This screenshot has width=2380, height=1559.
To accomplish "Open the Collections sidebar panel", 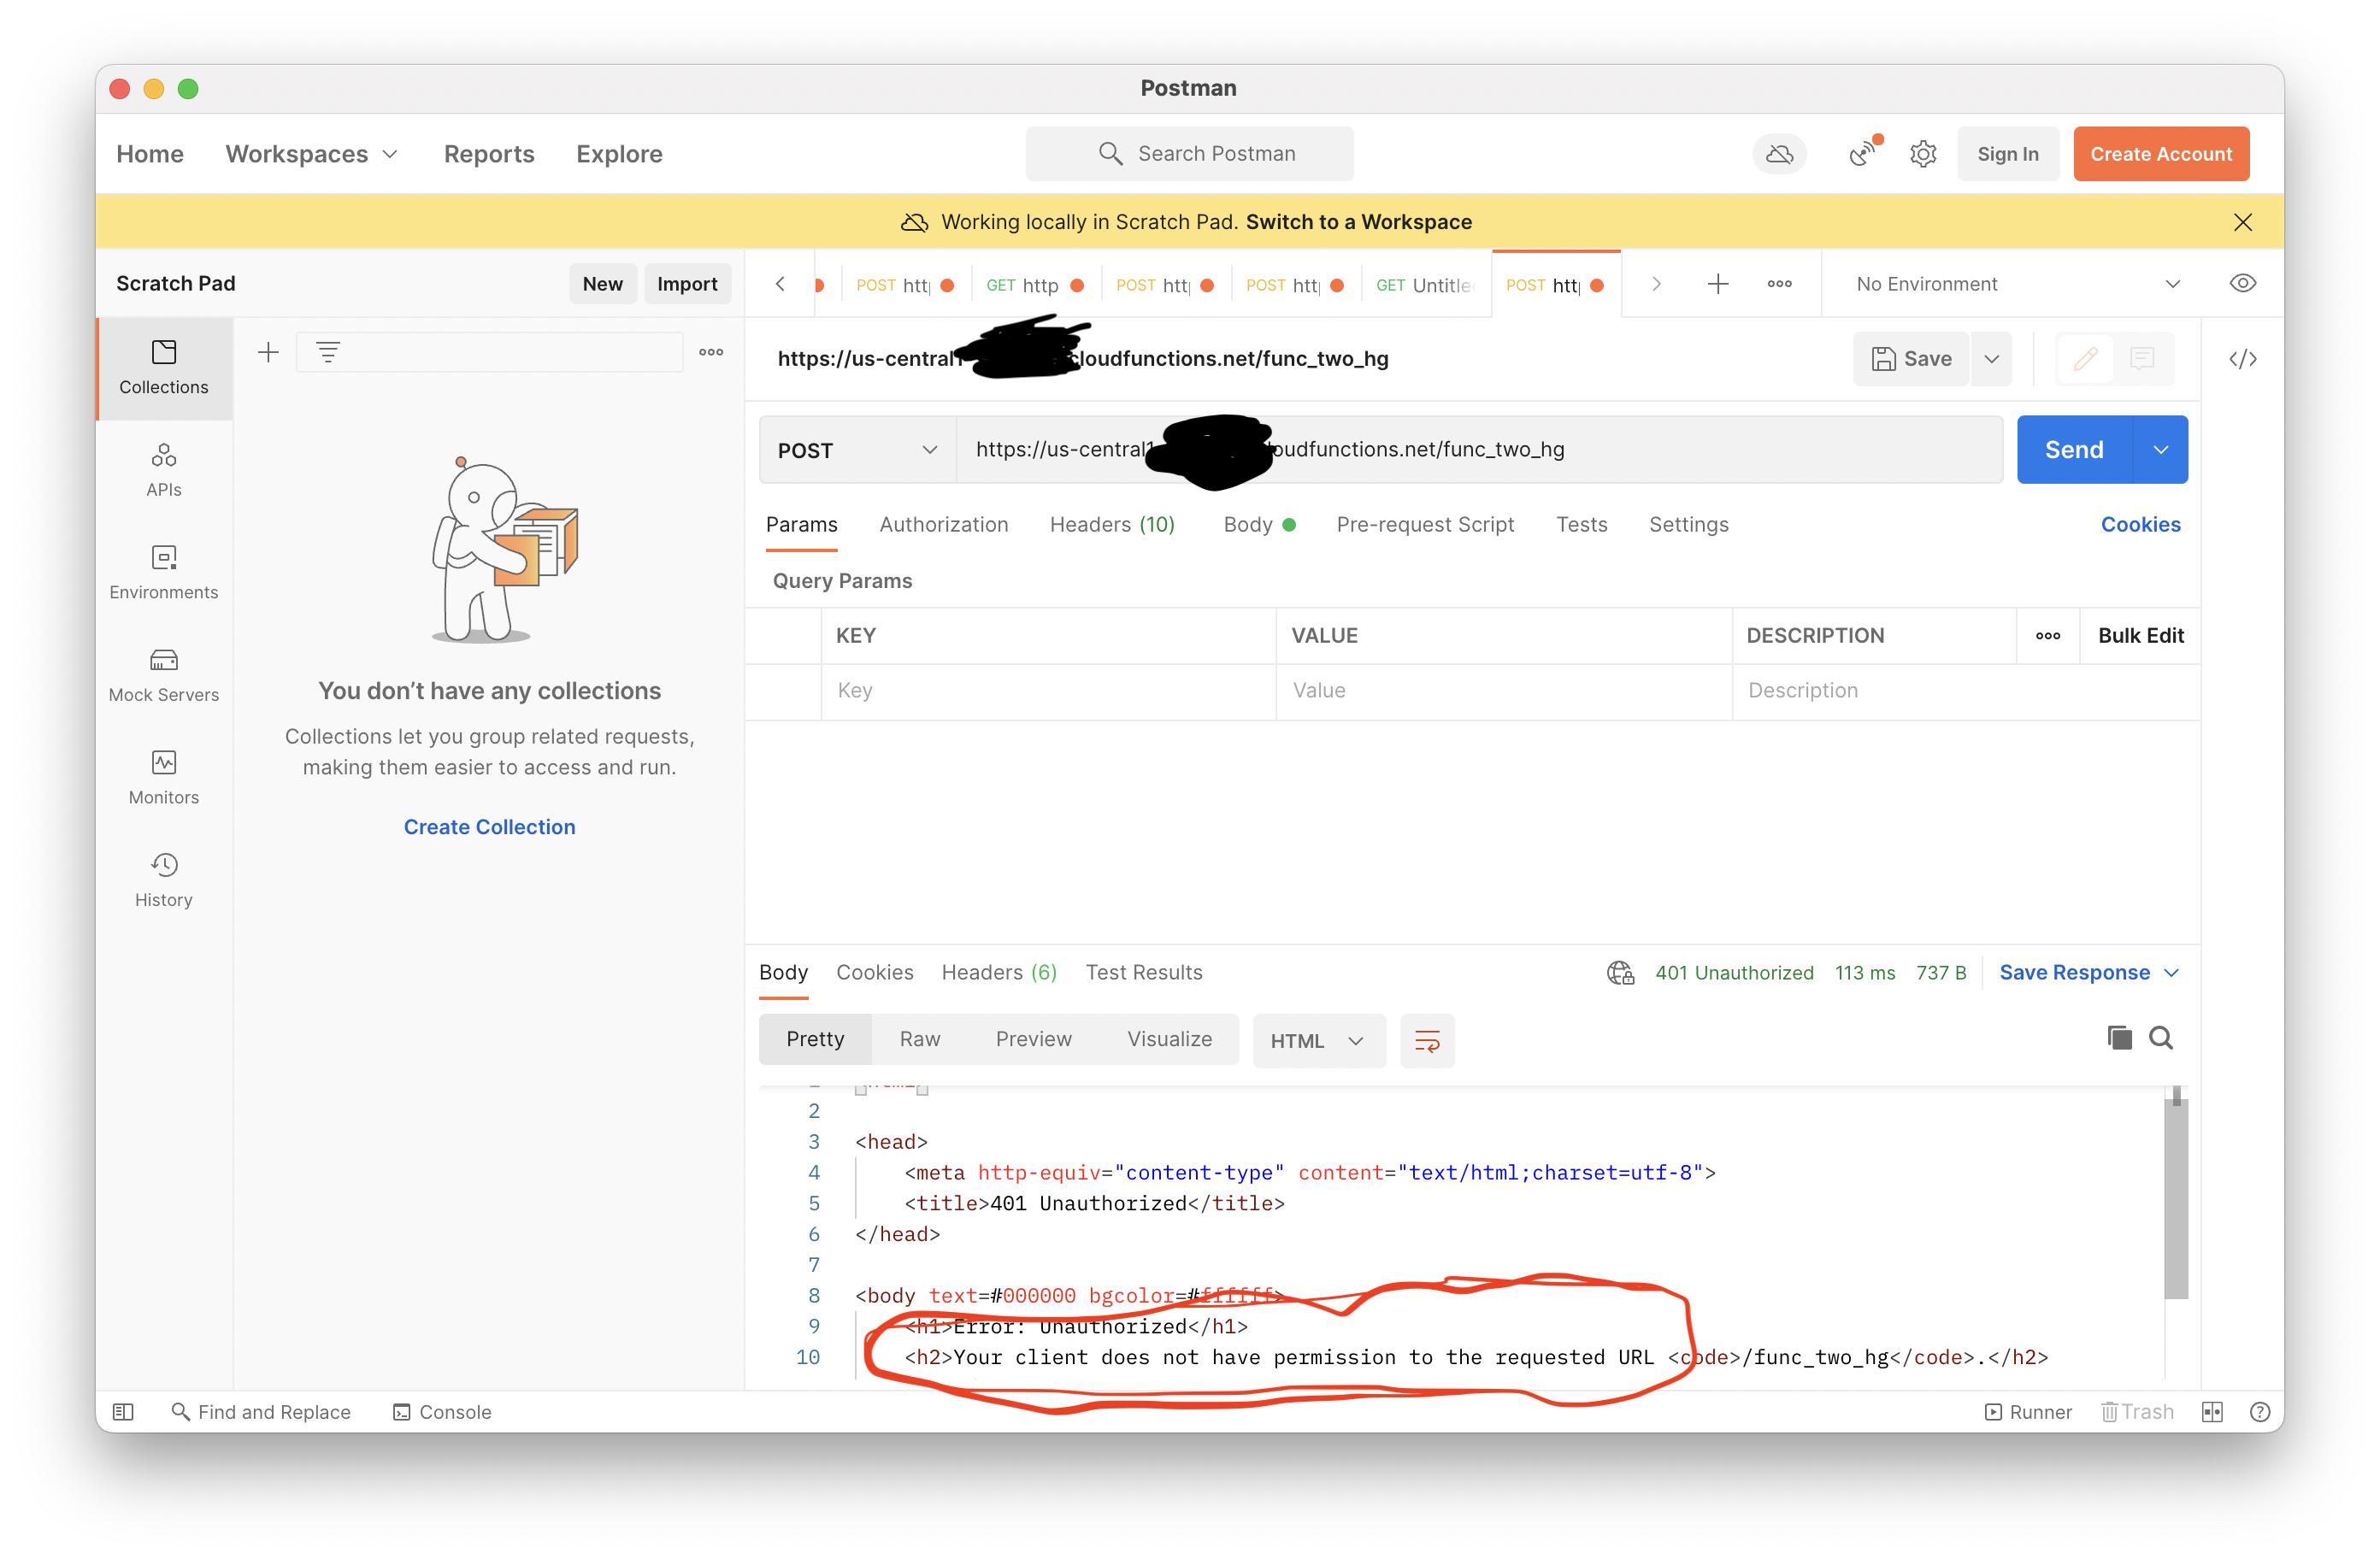I will pos(164,367).
